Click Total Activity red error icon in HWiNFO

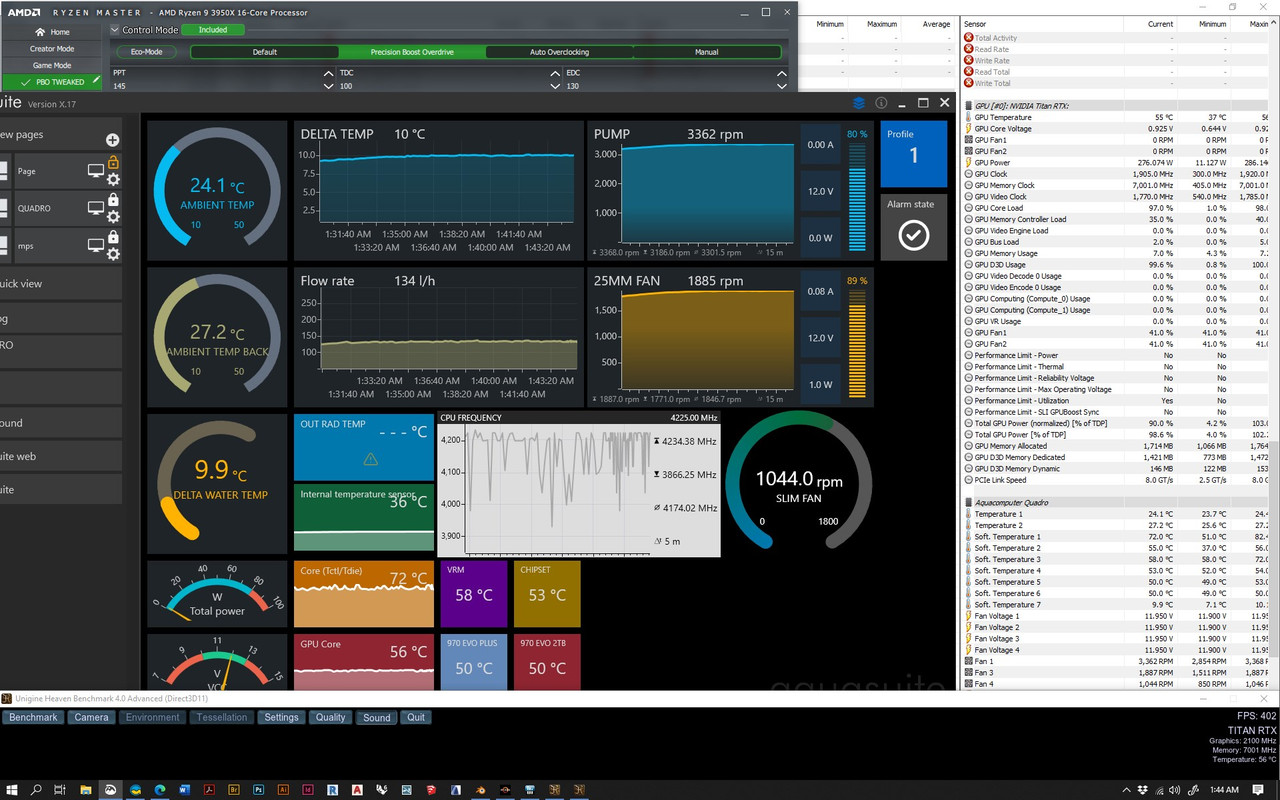tap(969, 38)
